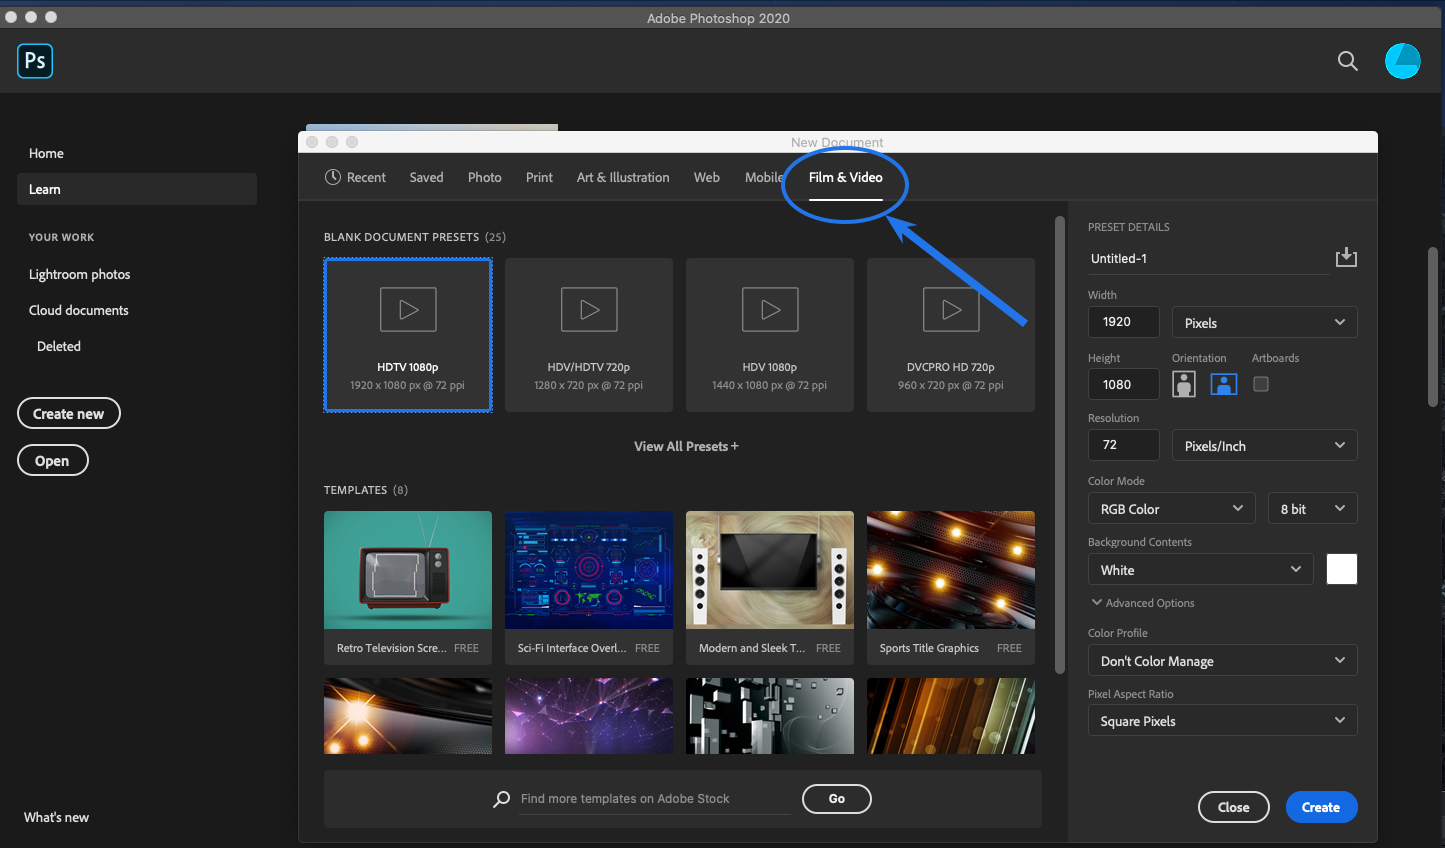Open Deleted in sidebar
This screenshot has width=1445, height=848.
click(x=59, y=346)
